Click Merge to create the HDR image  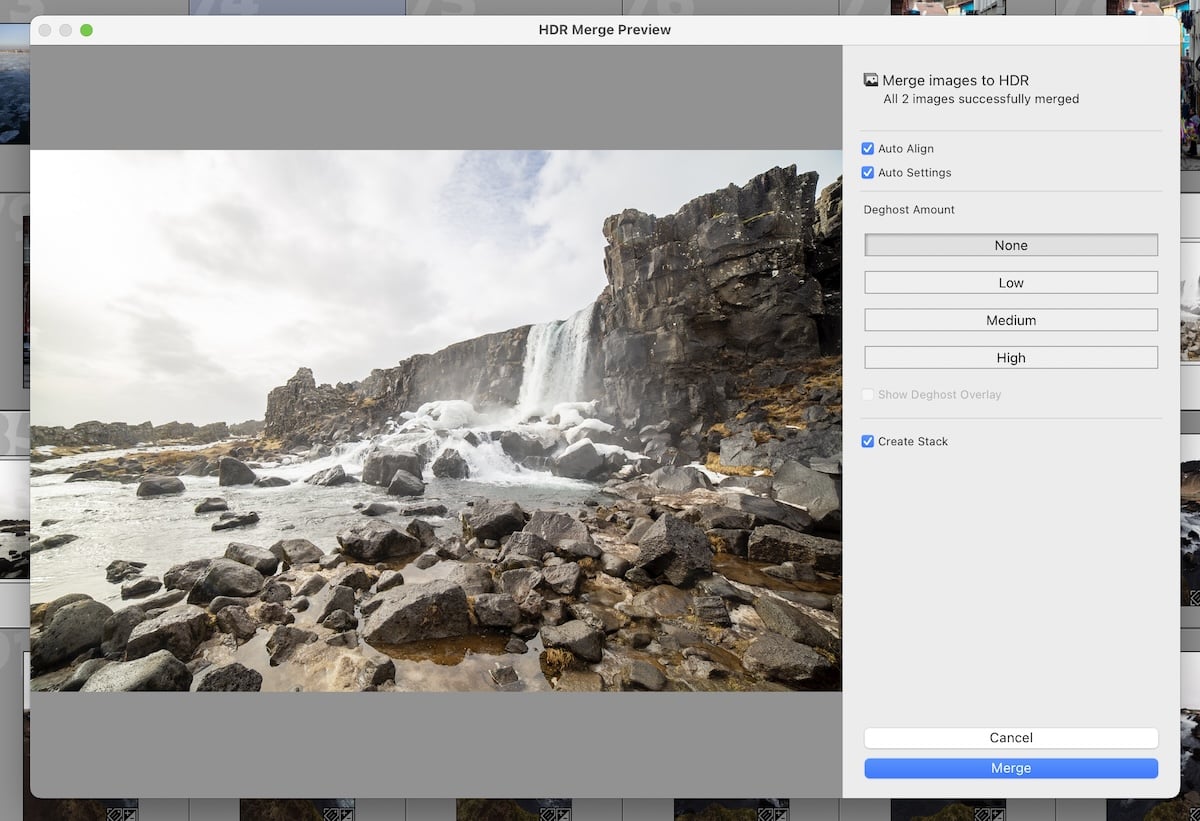(x=1010, y=768)
